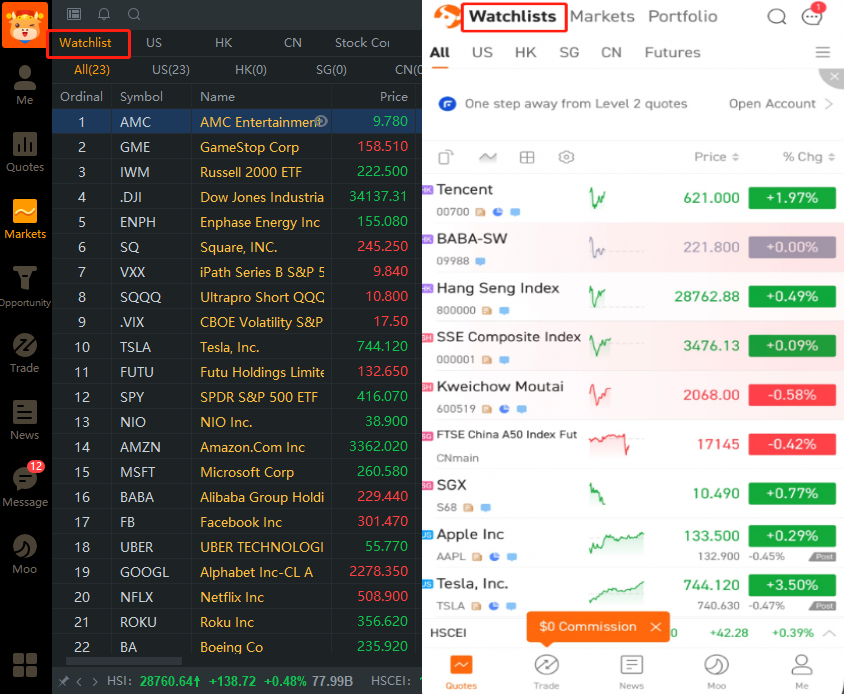Open Moo in the mobile bottom bar
Screen dimensions: 844x694
pyautogui.click(x=716, y=671)
